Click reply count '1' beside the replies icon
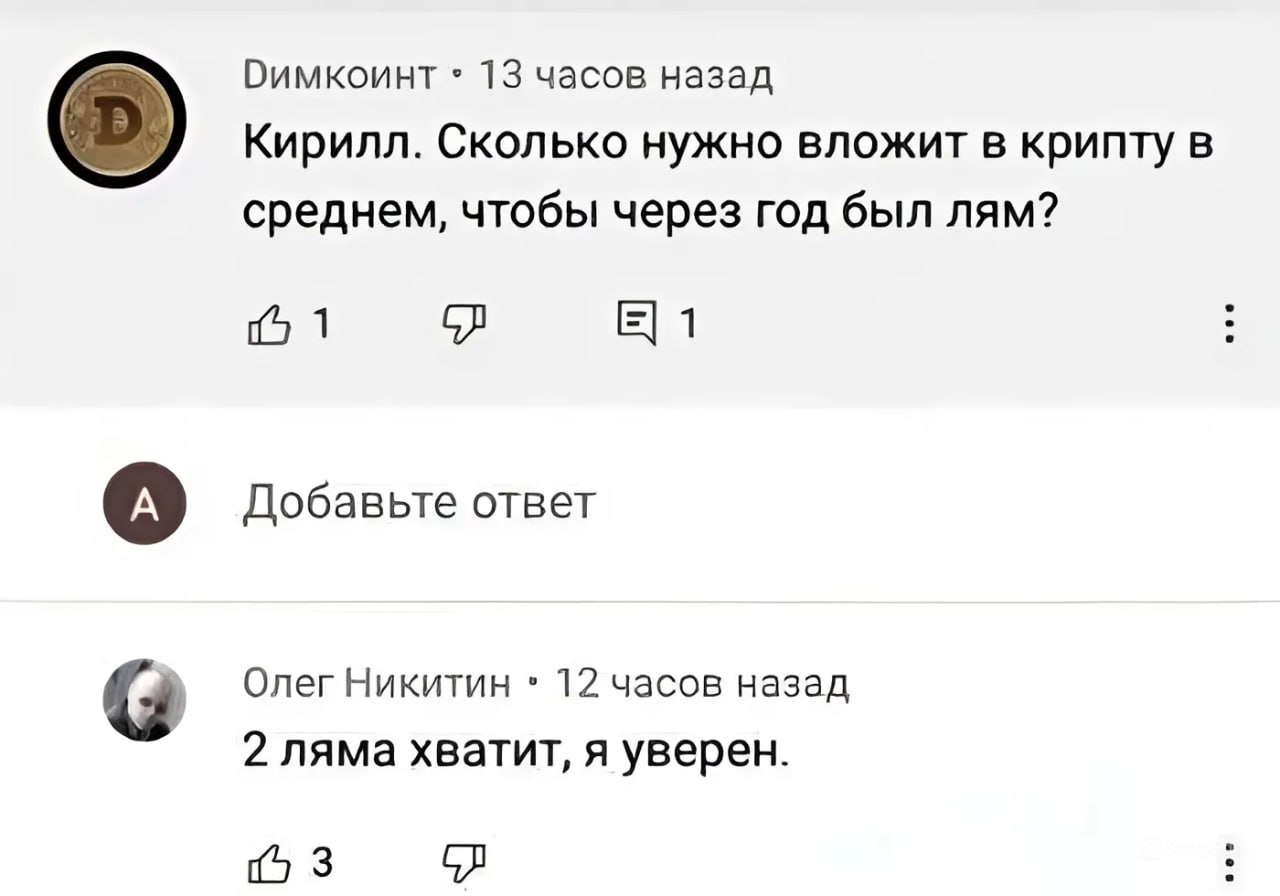This screenshot has height=896, width=1280. click(x=686, y=326)
